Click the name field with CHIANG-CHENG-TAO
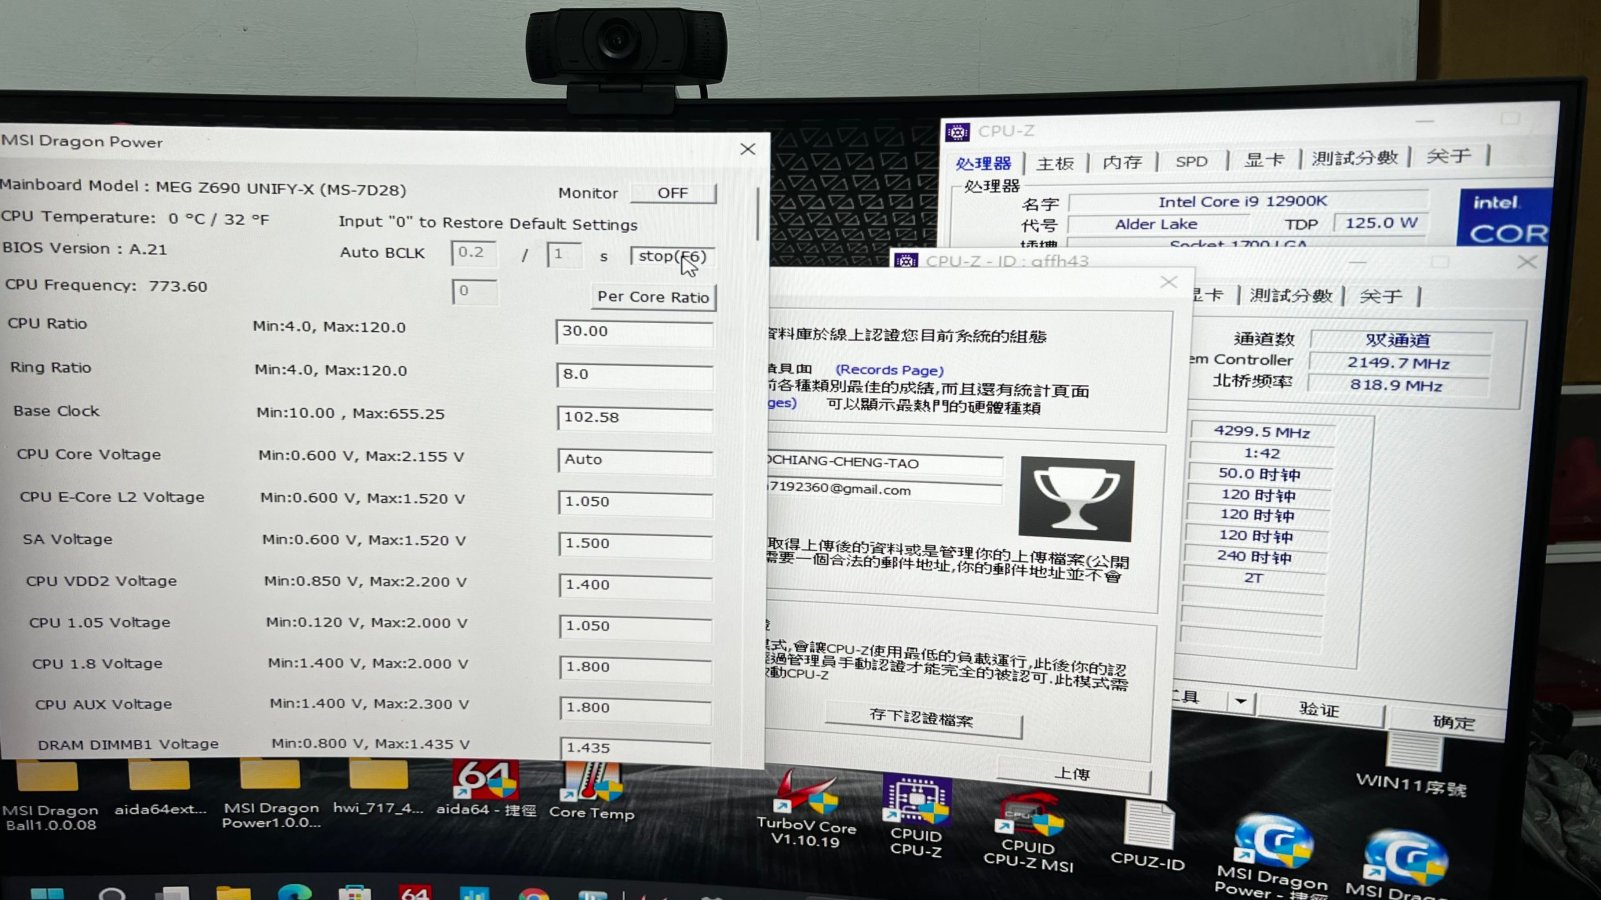 point(884,464)
